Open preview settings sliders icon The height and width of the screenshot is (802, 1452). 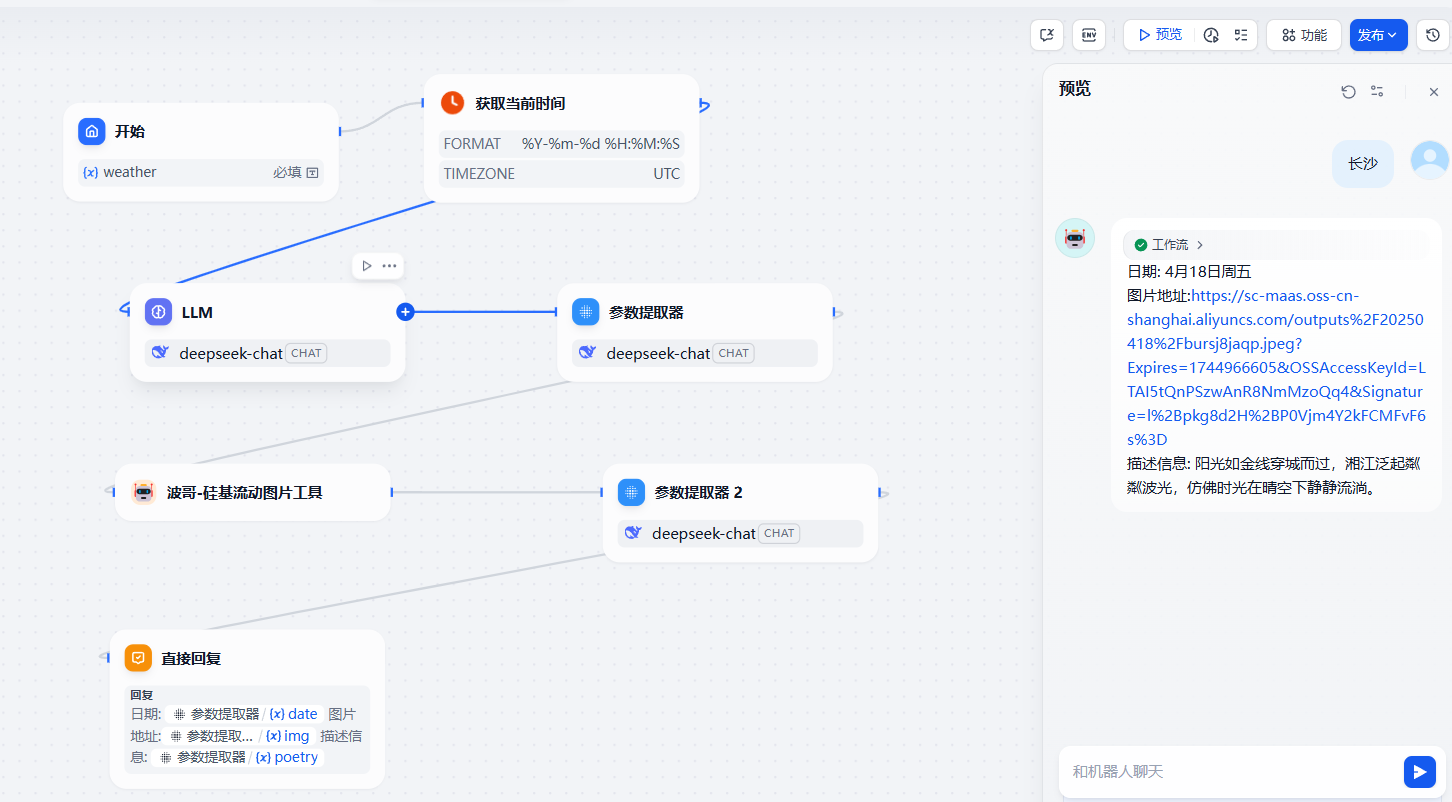[1377, 92]
